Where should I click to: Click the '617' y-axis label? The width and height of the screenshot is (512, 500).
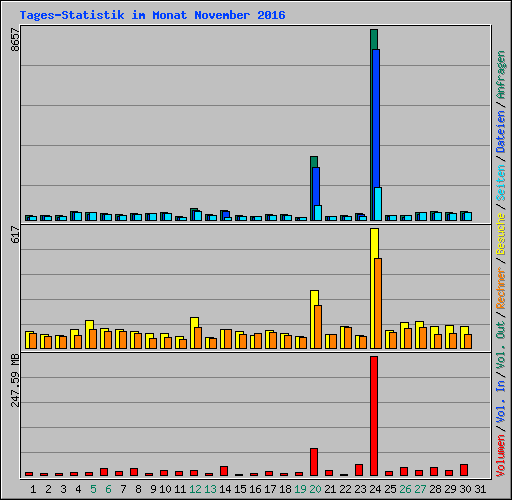coord(16,234)
